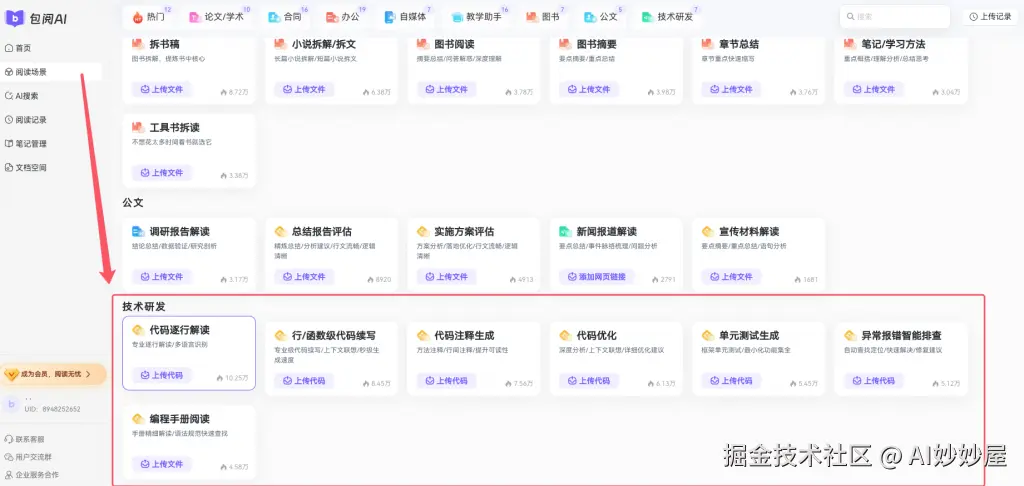1024x486 pixels.
Task: Click 上传文件 under 编程手册阅读
Action: 162,464
